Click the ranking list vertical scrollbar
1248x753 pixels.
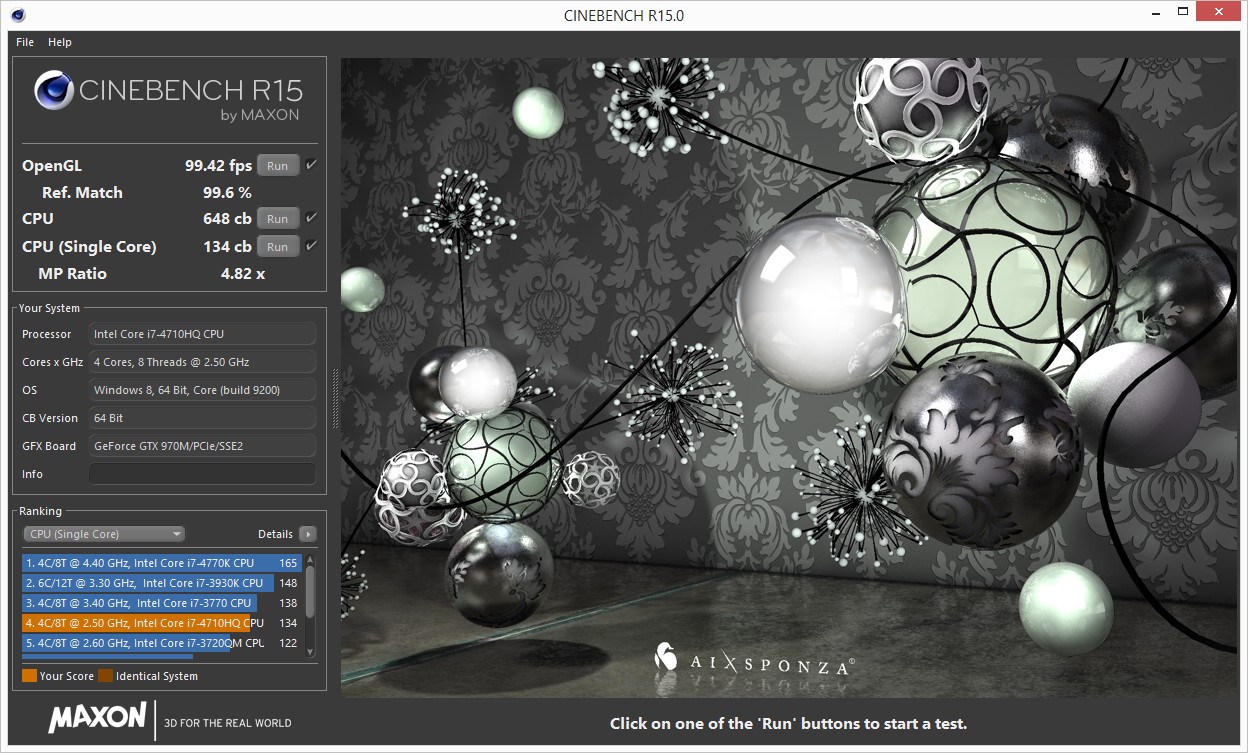click(x=310, y=606)
